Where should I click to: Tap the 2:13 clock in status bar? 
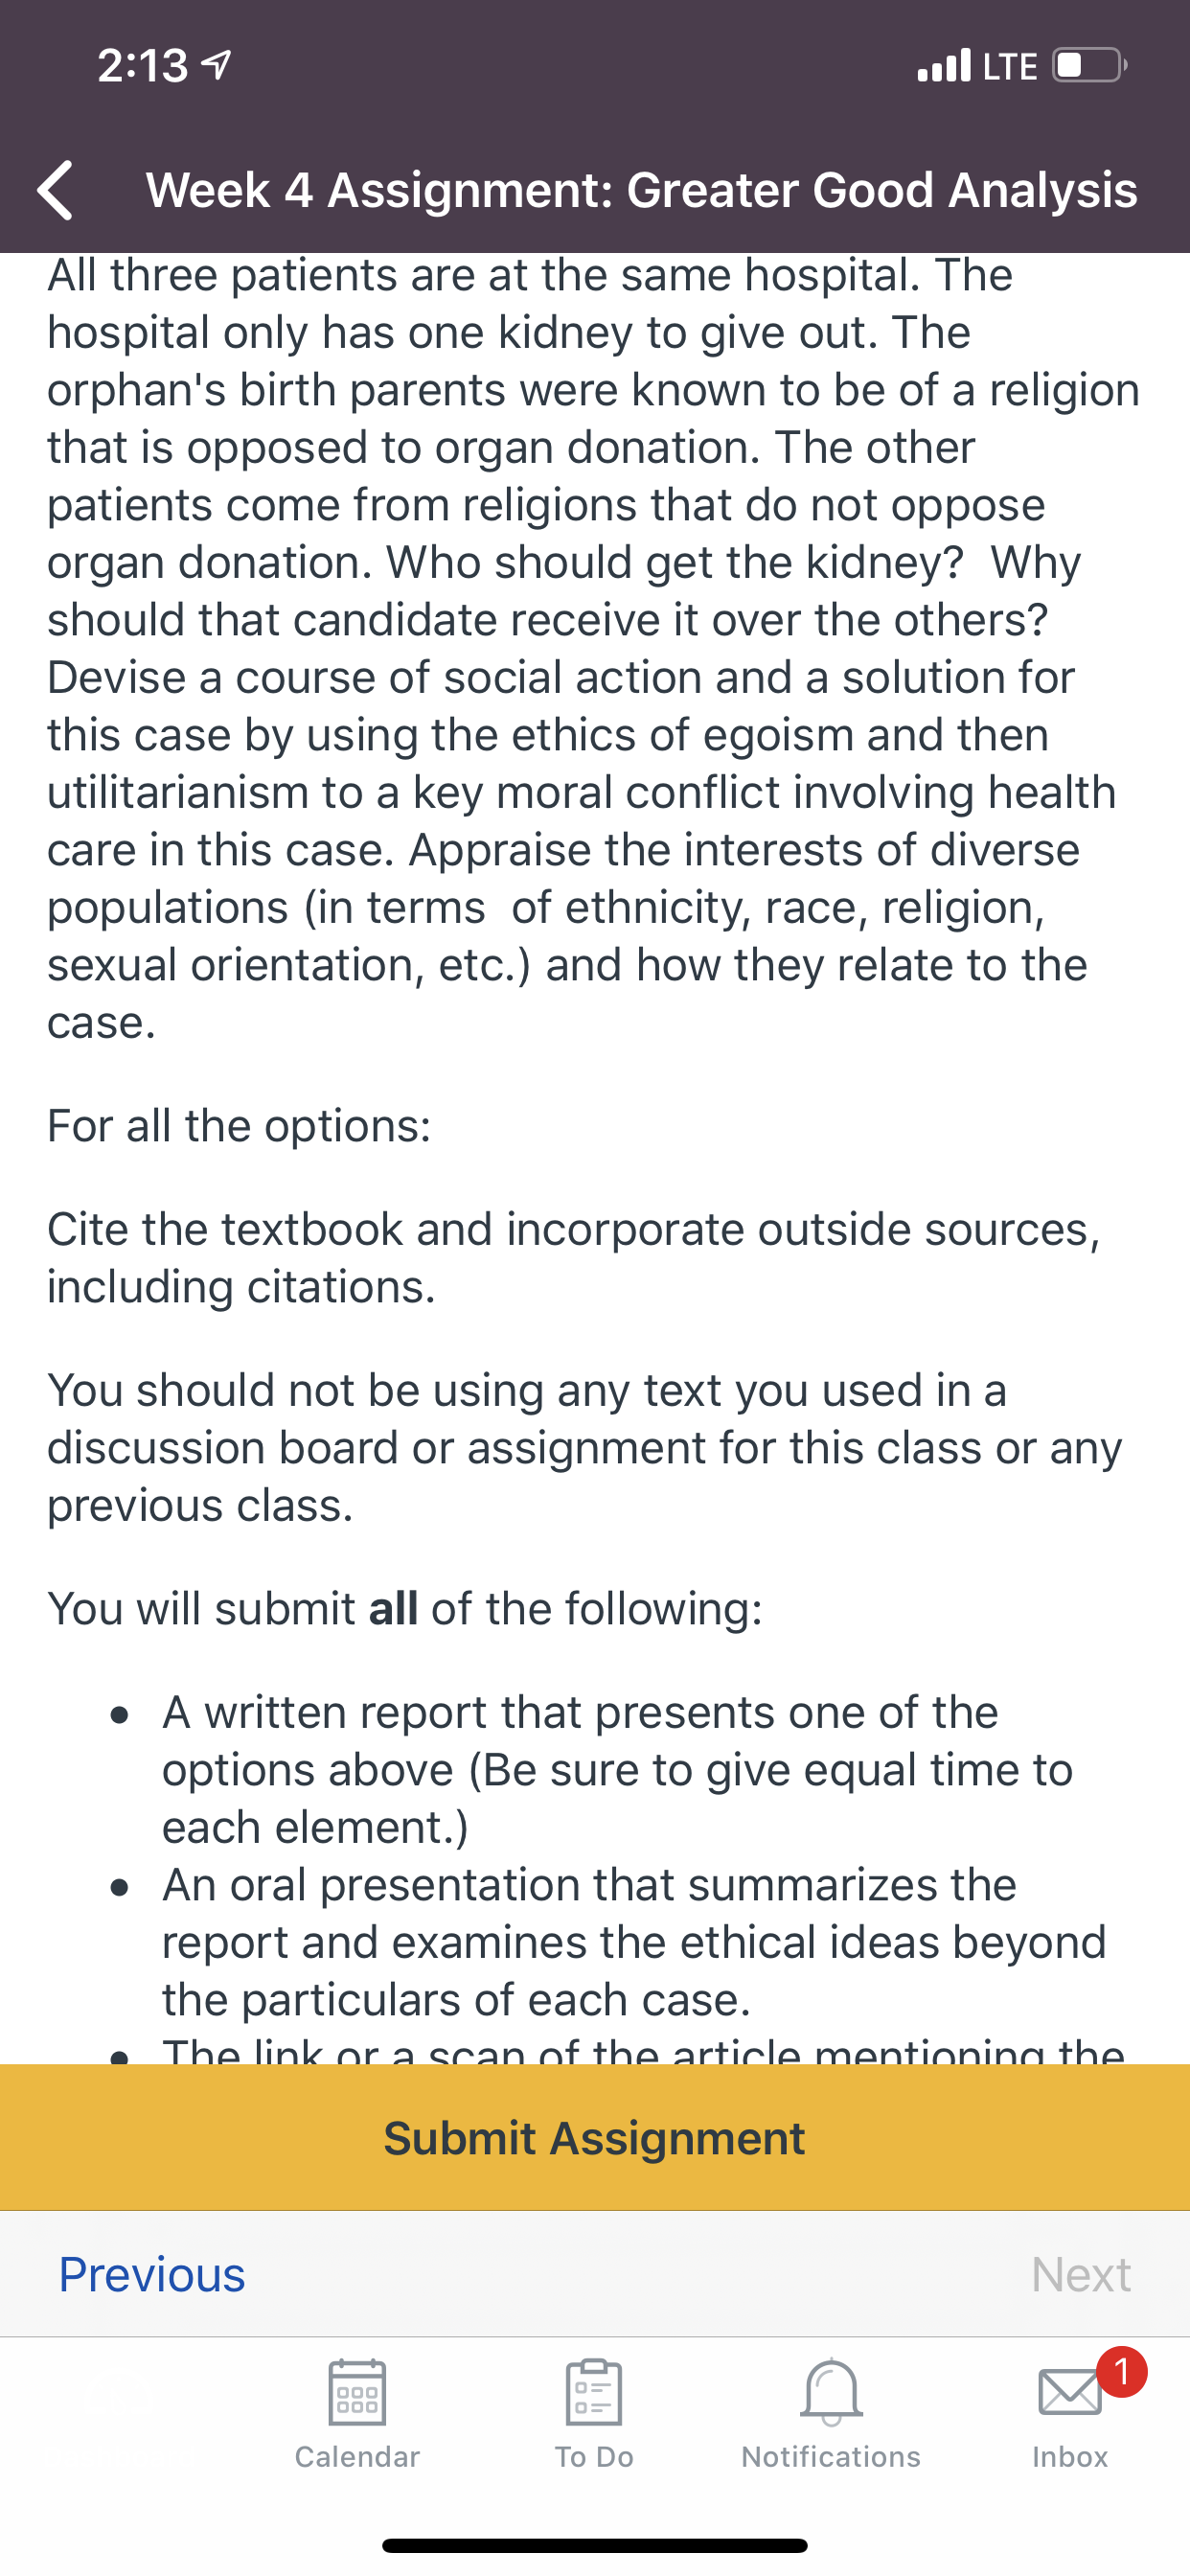pos(142,66)
